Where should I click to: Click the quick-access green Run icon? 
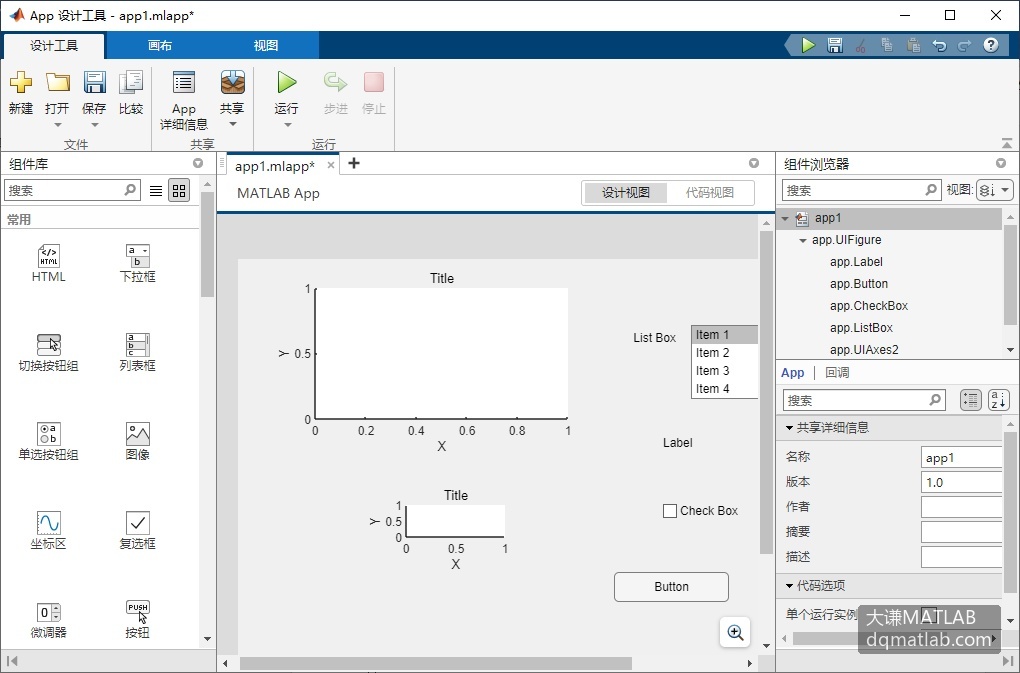(808, 46)
